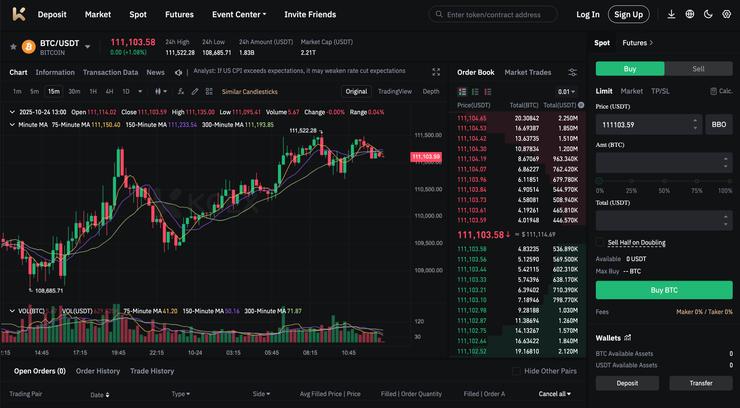Select the drawing pencil tool
This screenshot has width=740, height=408.
coord(195,92)
